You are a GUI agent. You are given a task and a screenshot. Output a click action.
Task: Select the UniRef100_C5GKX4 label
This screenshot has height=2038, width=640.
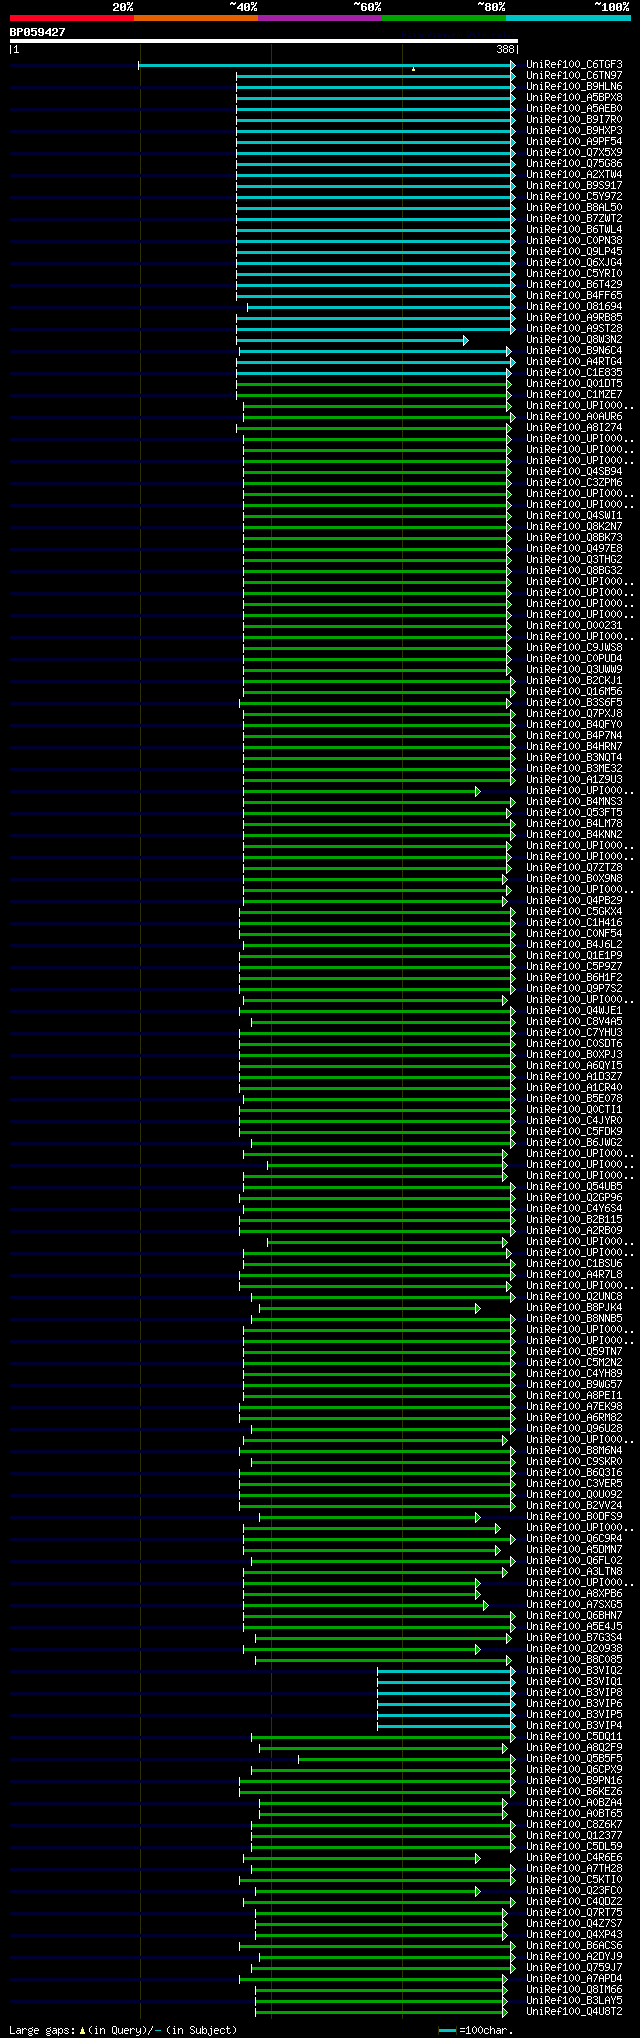[x=574, y=912]
